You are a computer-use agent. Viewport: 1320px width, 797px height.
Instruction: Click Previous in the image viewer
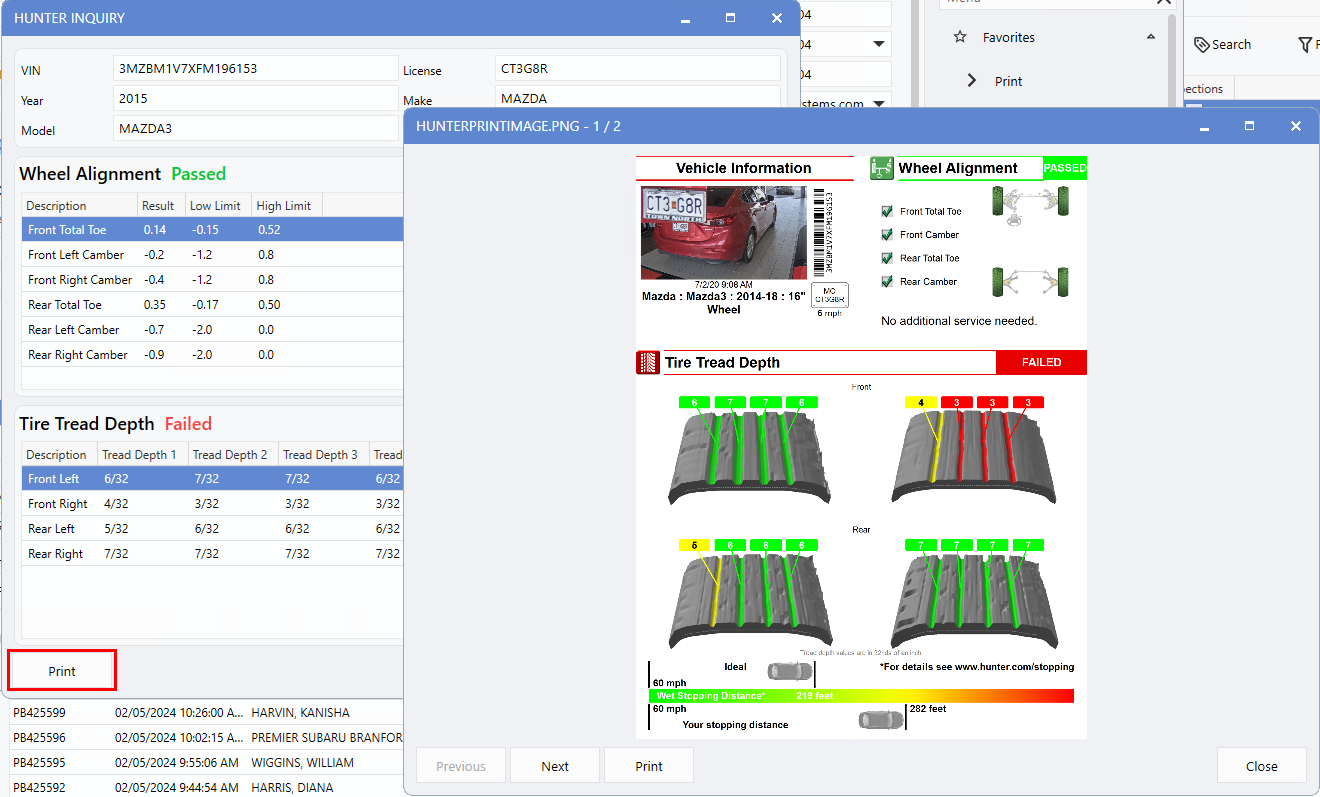(461, 766)
